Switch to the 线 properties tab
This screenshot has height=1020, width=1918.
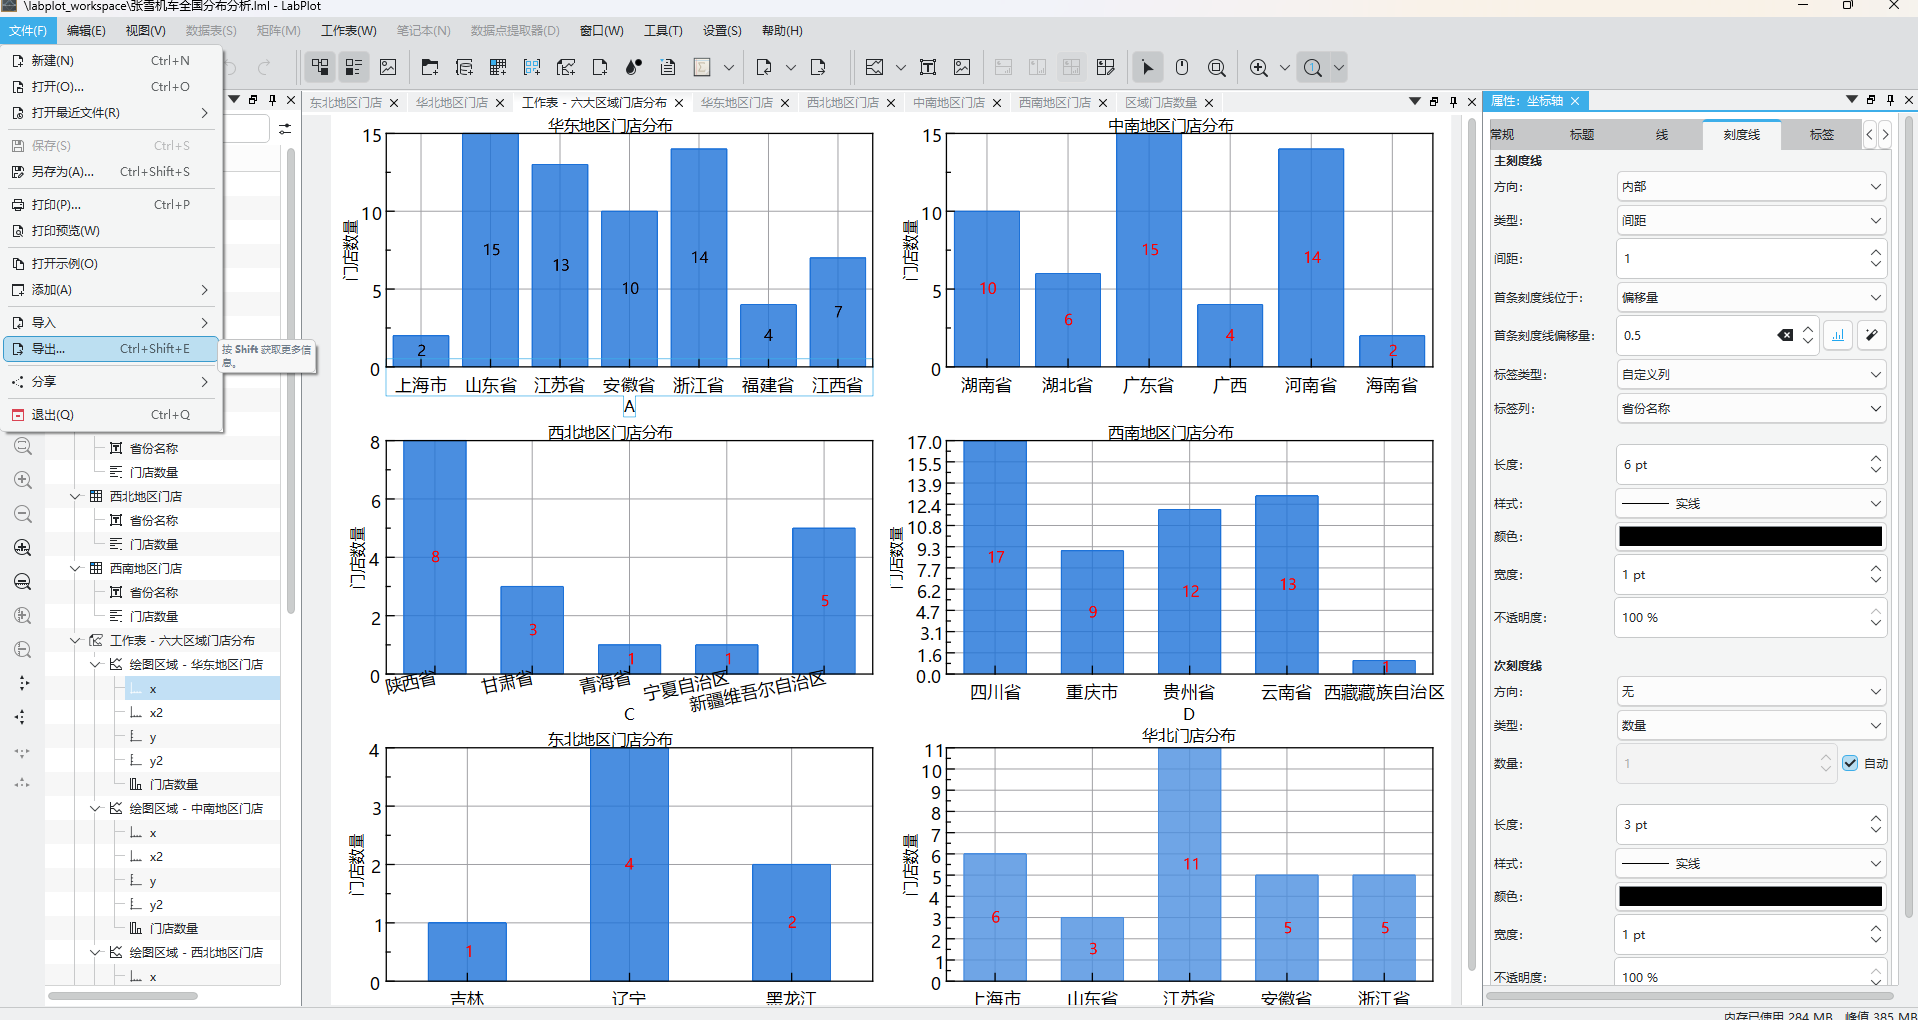tap(1662, 134)
